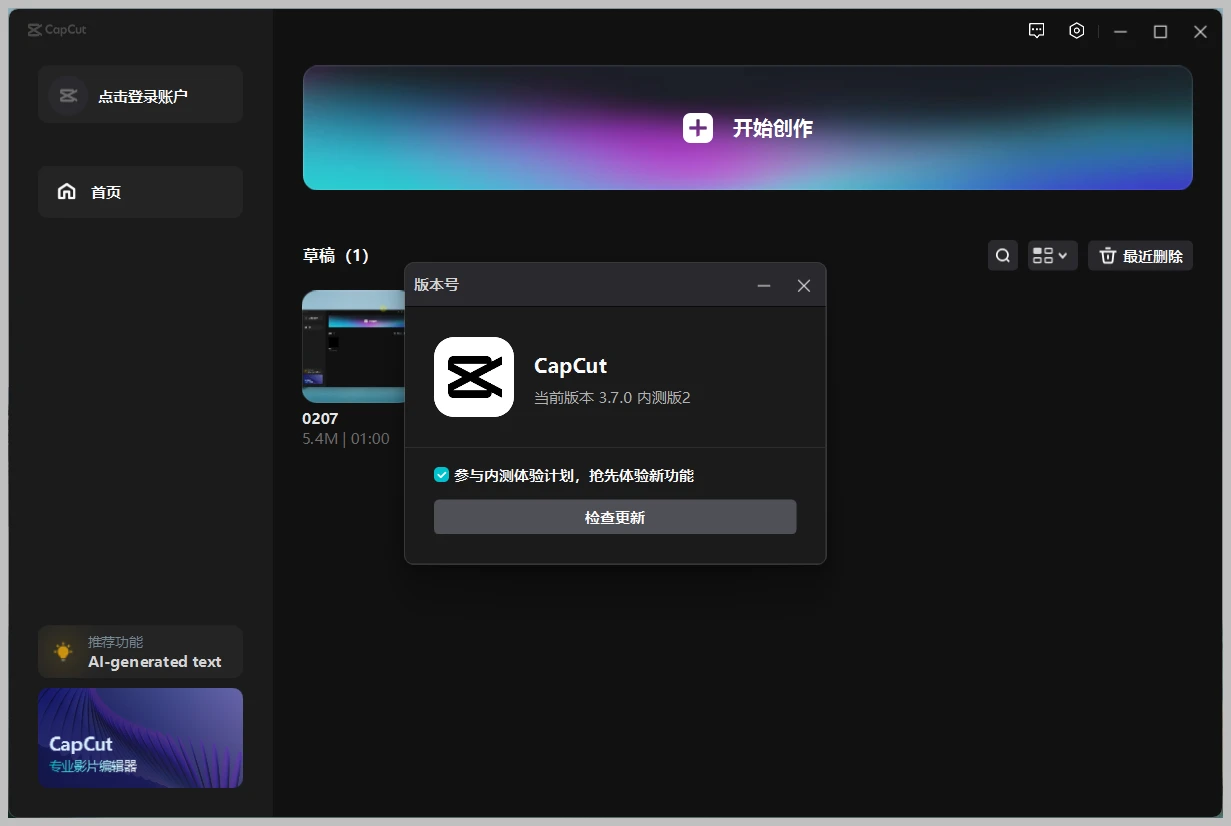The height and width of the screenshot is (826, 1231).
Task: Click the lightbulb recommended feature icon
Action: click(x=64, y=652)
